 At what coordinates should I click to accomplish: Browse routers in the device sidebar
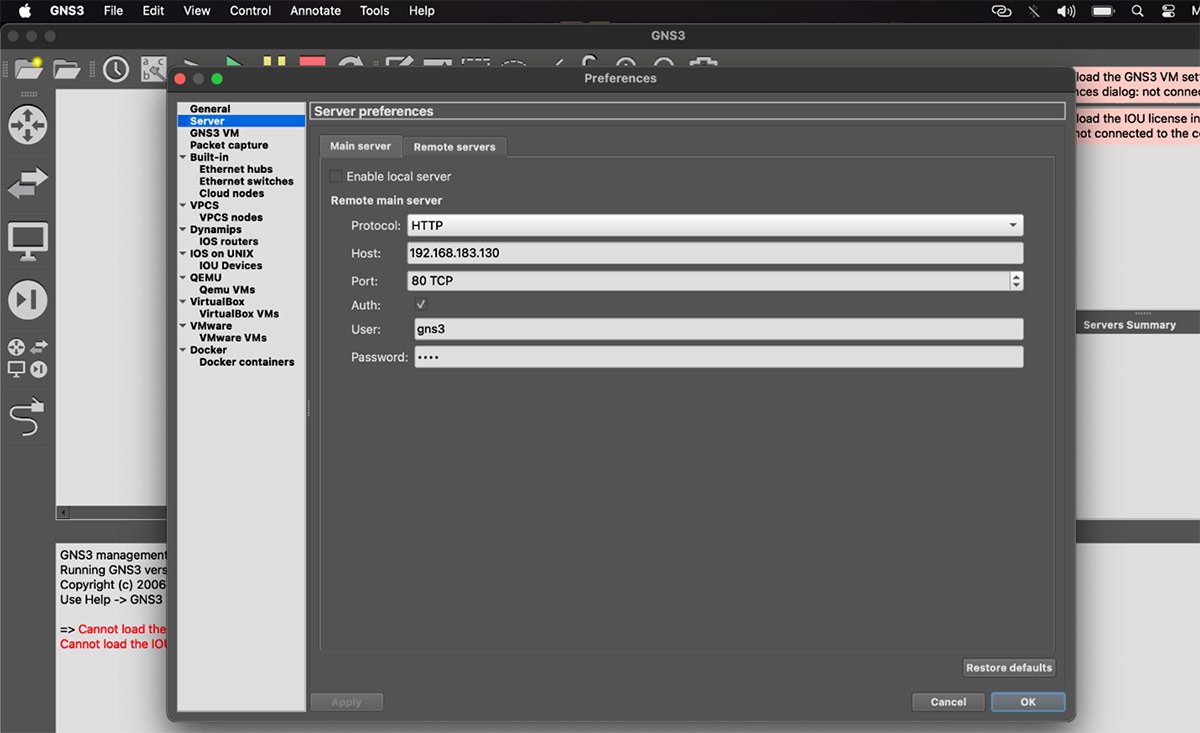[x=27, y=125]
